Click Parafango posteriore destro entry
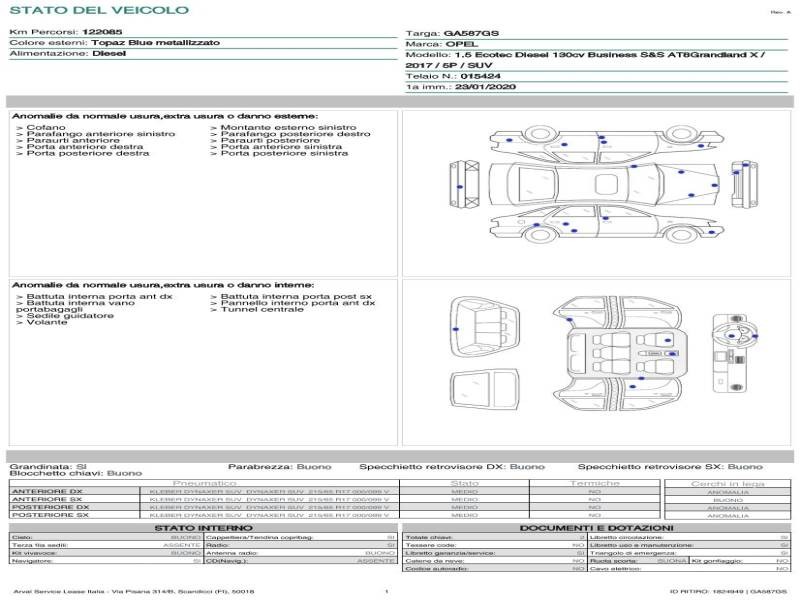 (x=291, y=134)
